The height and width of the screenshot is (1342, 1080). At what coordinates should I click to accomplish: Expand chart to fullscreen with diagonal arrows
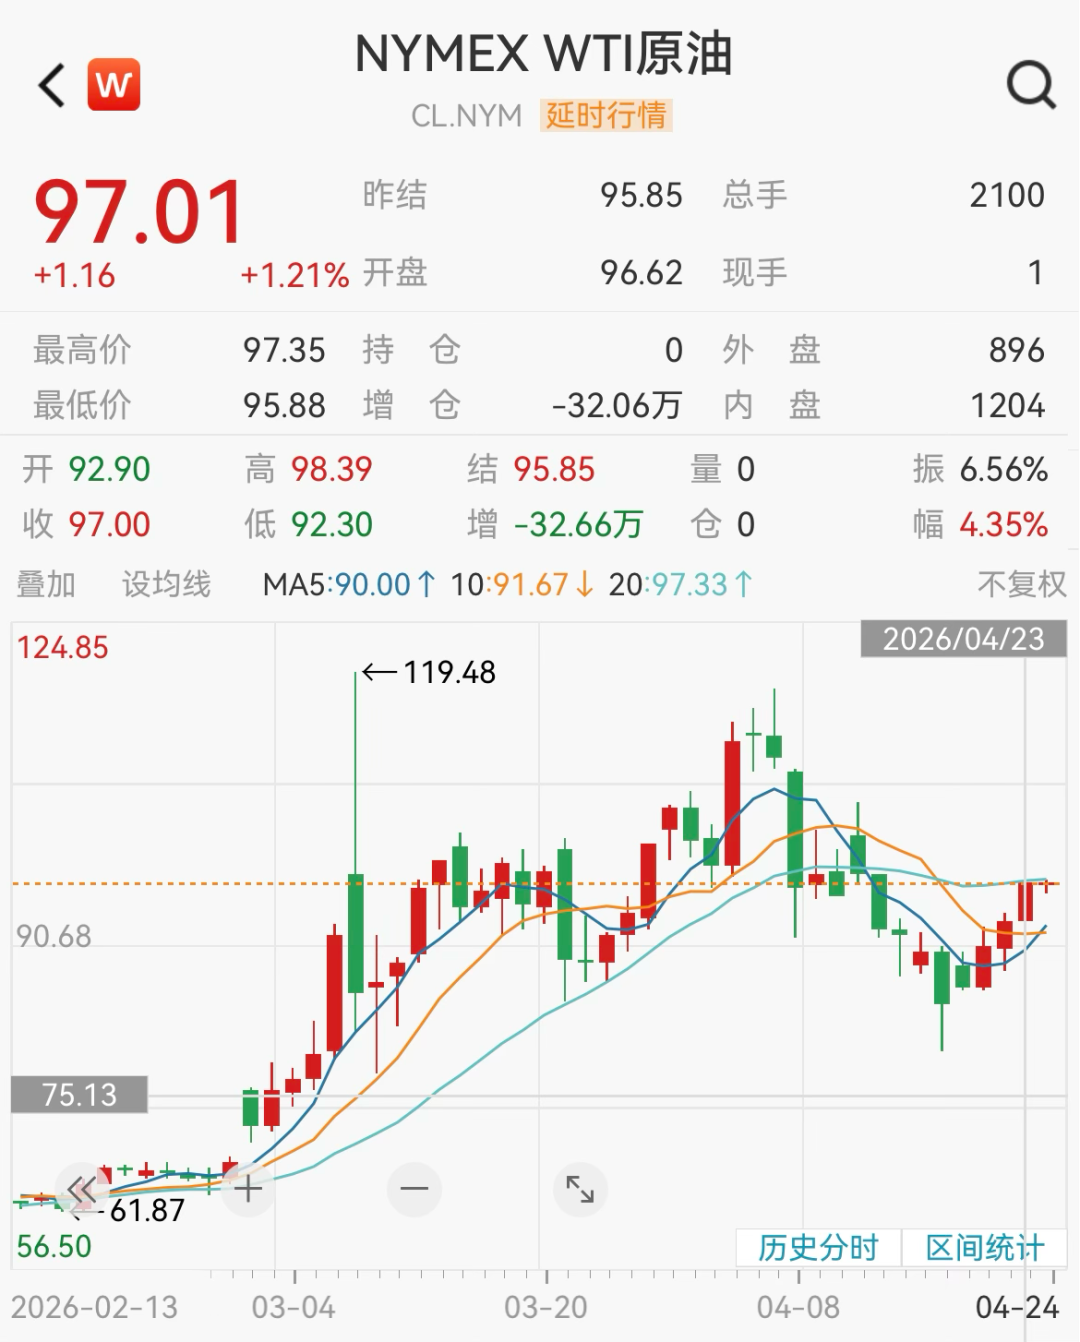[580, 1189]
